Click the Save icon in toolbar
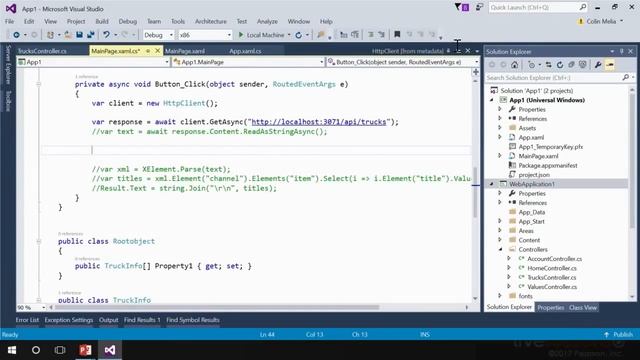This screenshot has height=360, width=640. coord(80,35)
